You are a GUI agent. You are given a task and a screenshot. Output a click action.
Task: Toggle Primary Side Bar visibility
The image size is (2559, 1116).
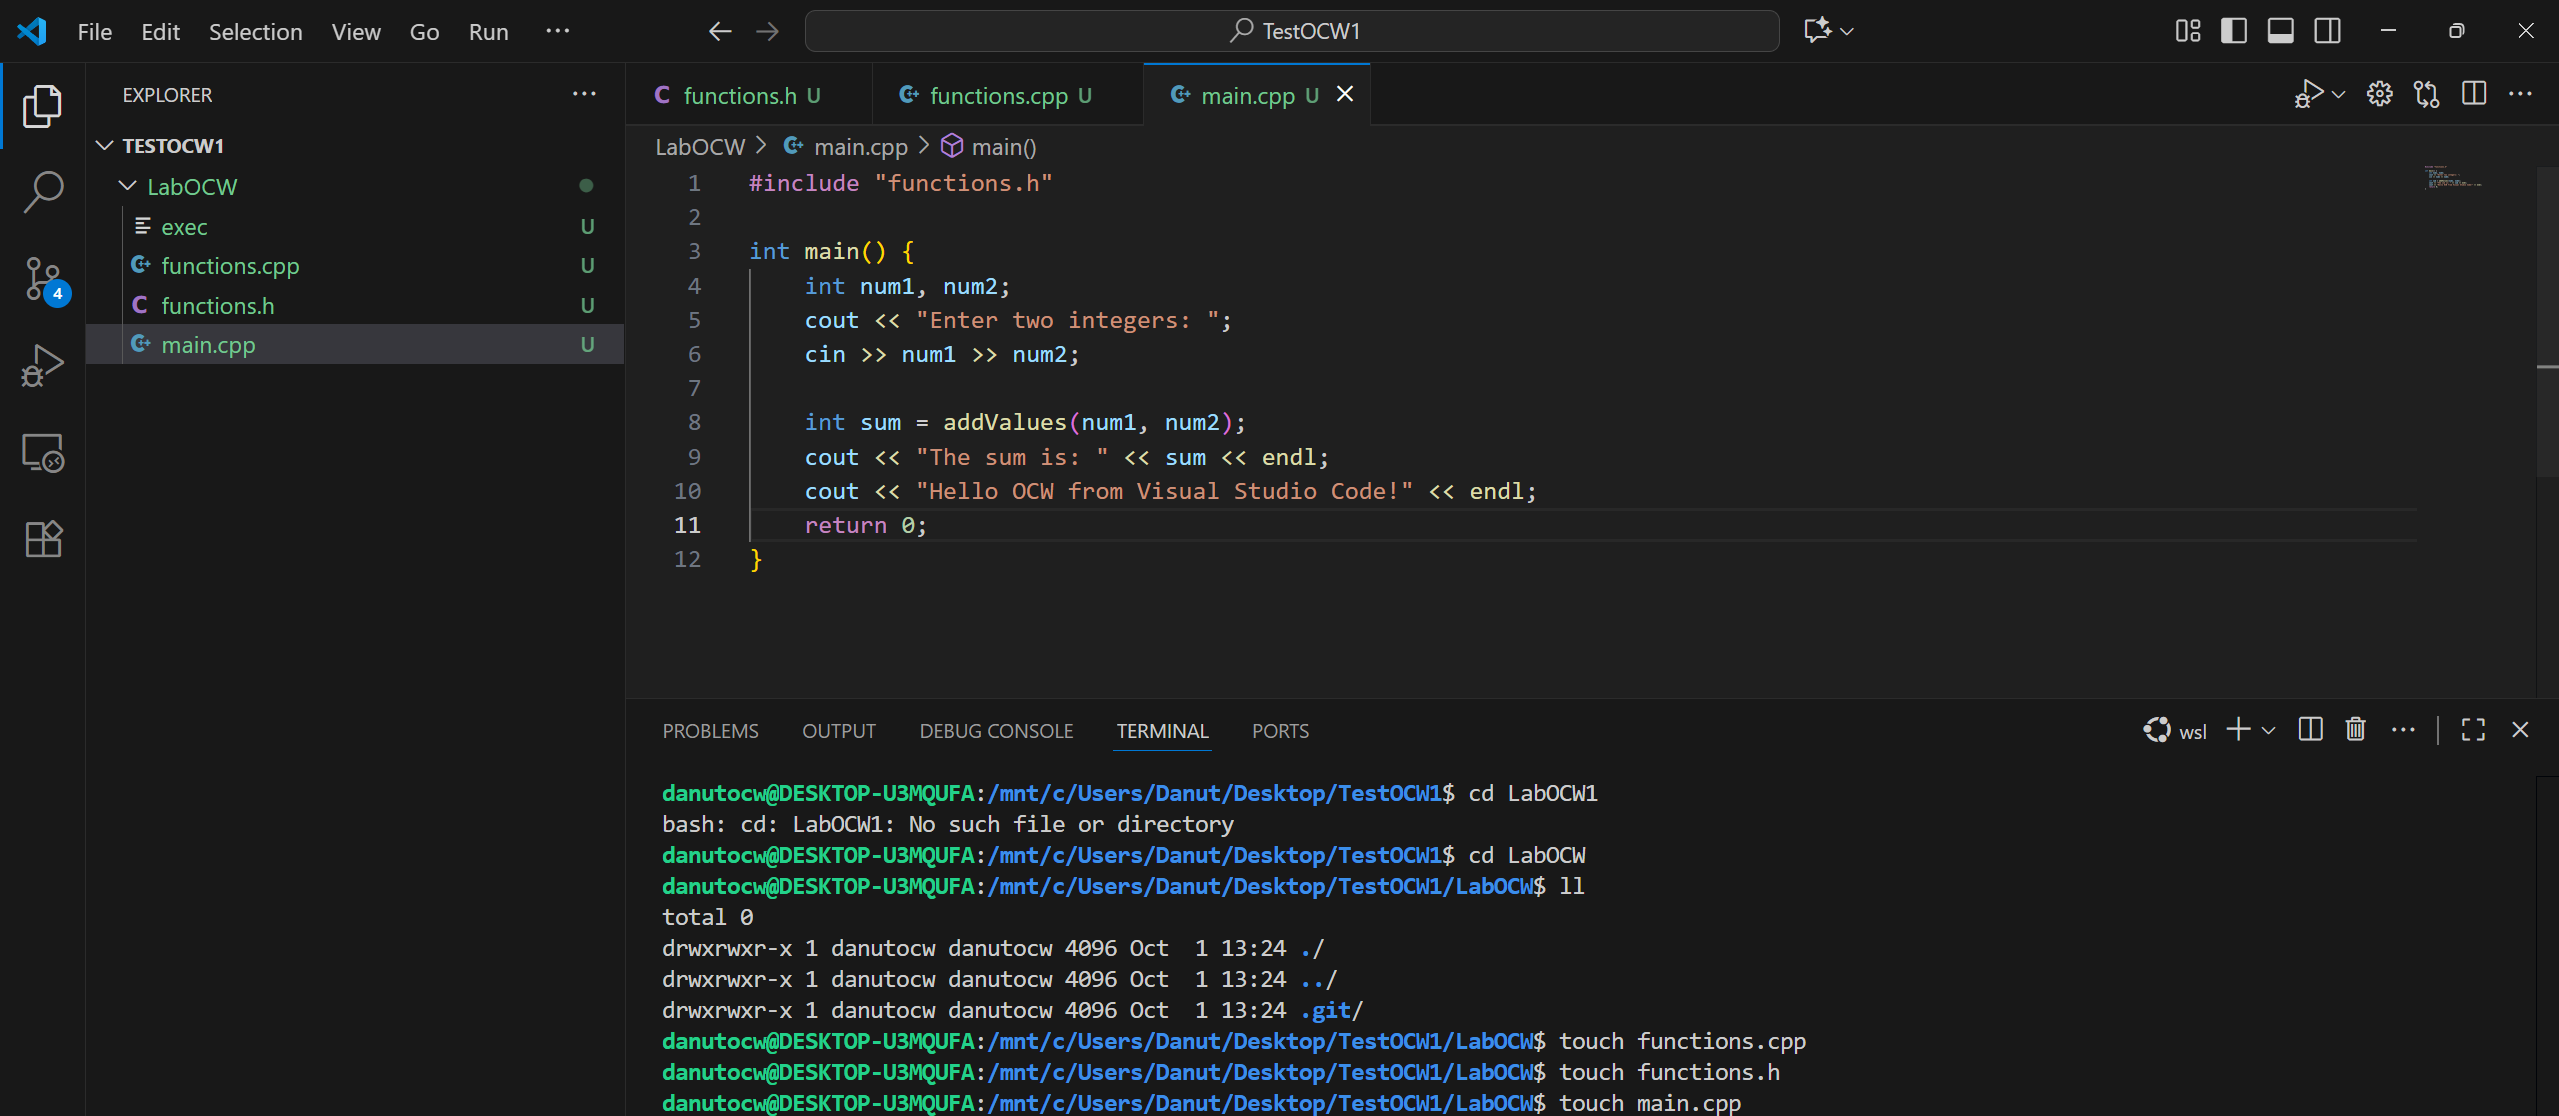point(2233,31)
